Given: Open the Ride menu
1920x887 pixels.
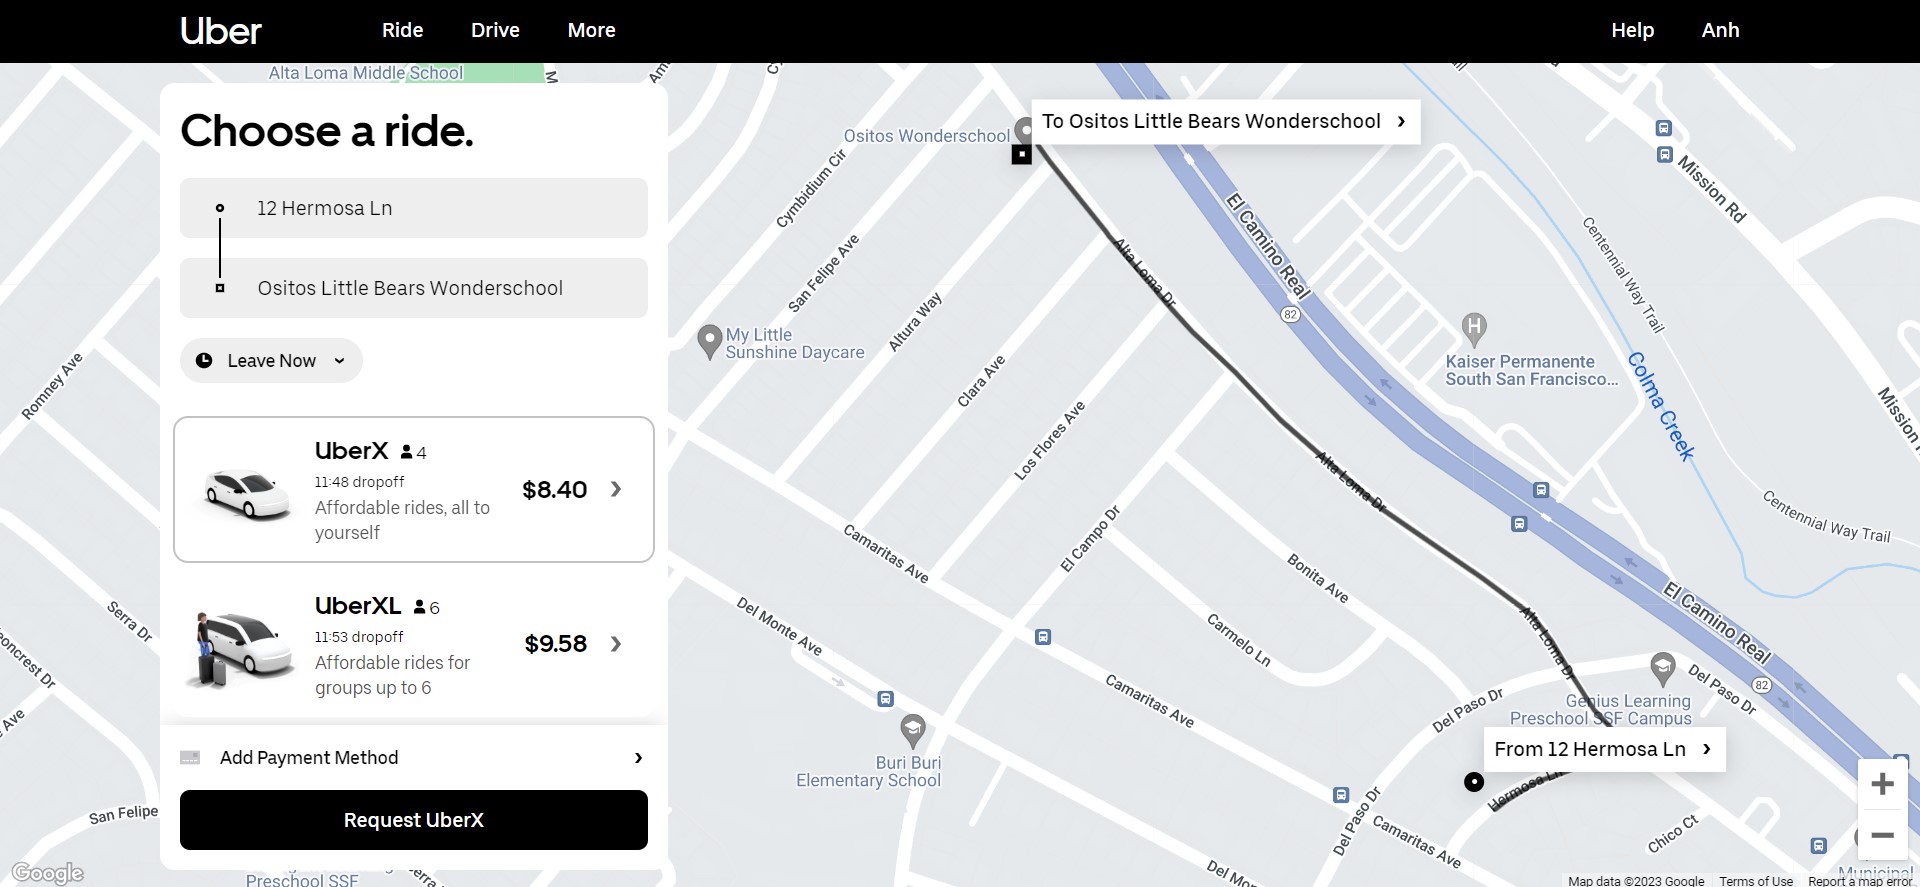Looking at the screenshot, I should tap(402, 30).
